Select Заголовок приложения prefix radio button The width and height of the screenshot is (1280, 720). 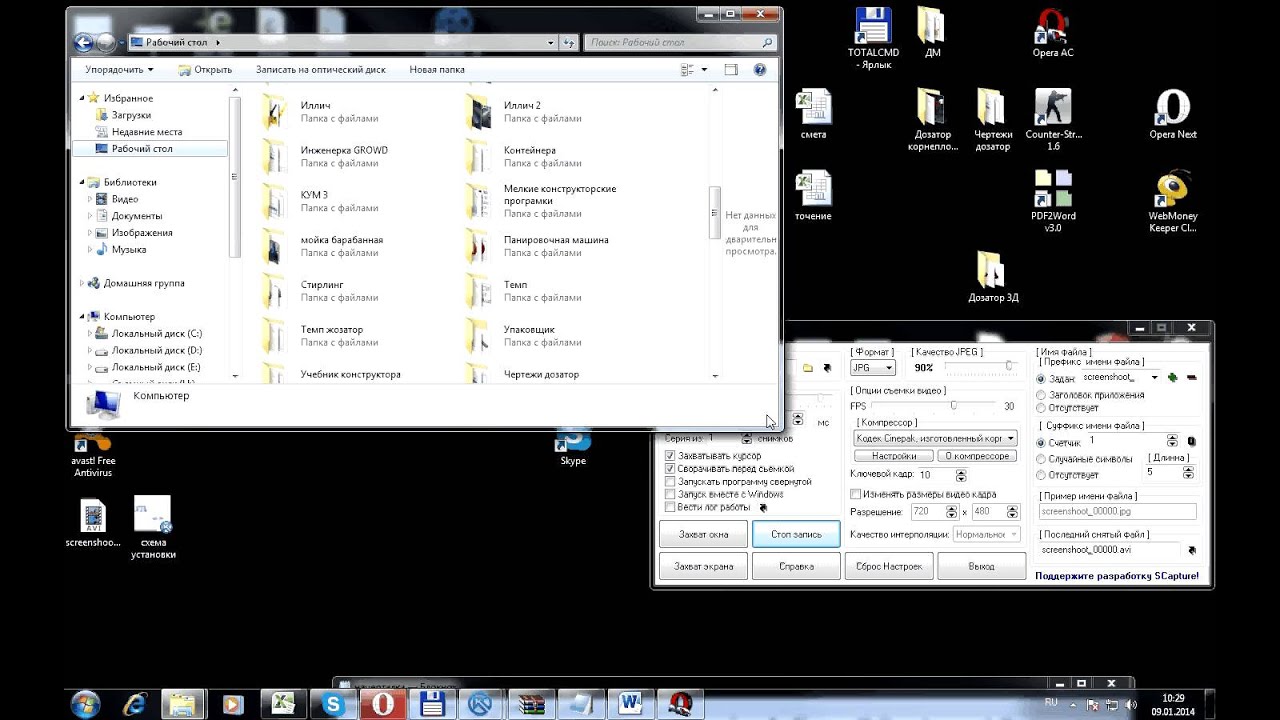pos(1041,395)
